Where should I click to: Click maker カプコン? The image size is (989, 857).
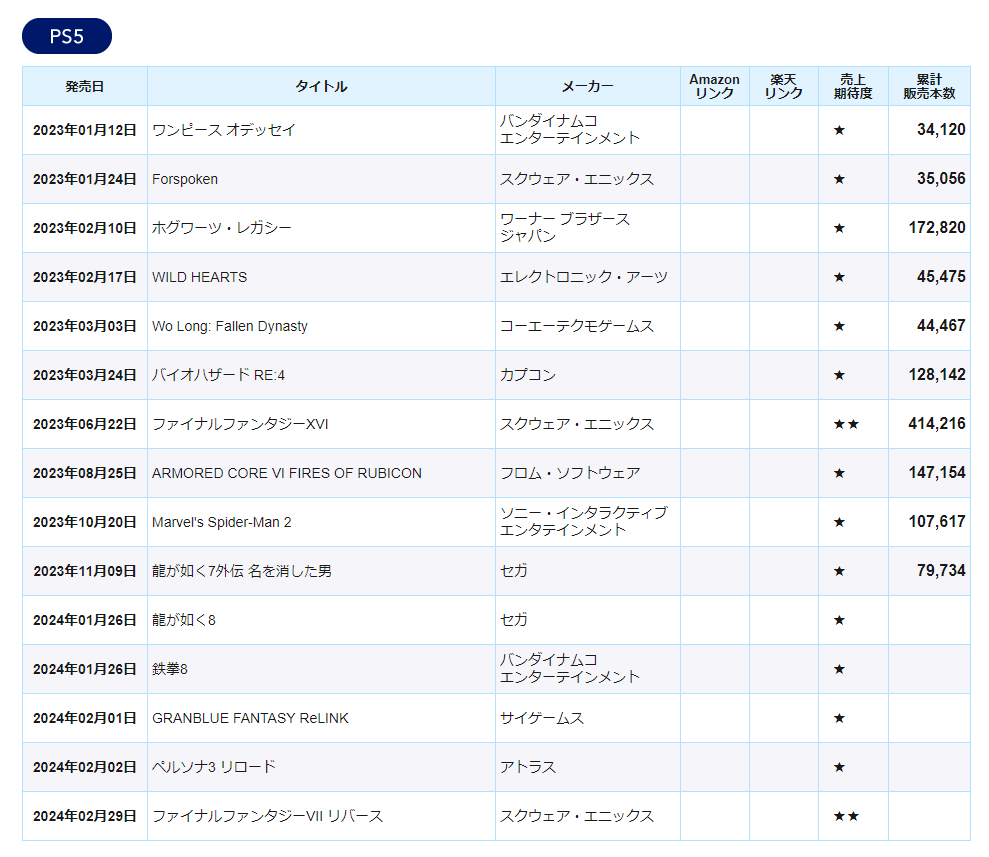[x=528, y=375]
